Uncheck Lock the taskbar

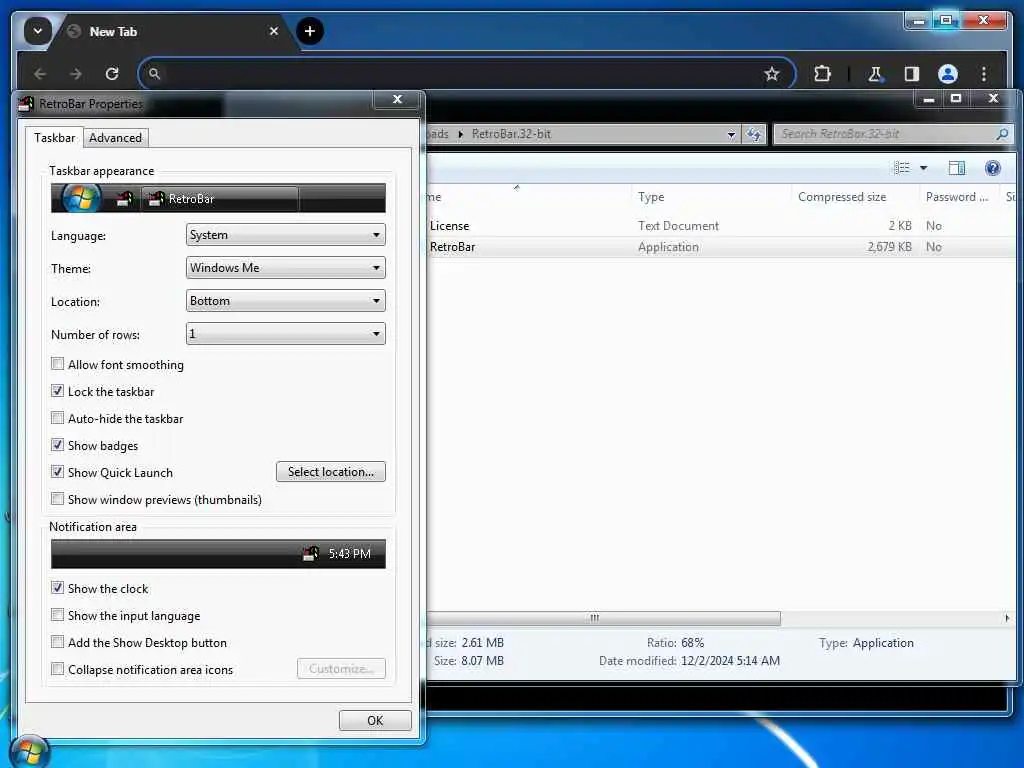point(57,391)
